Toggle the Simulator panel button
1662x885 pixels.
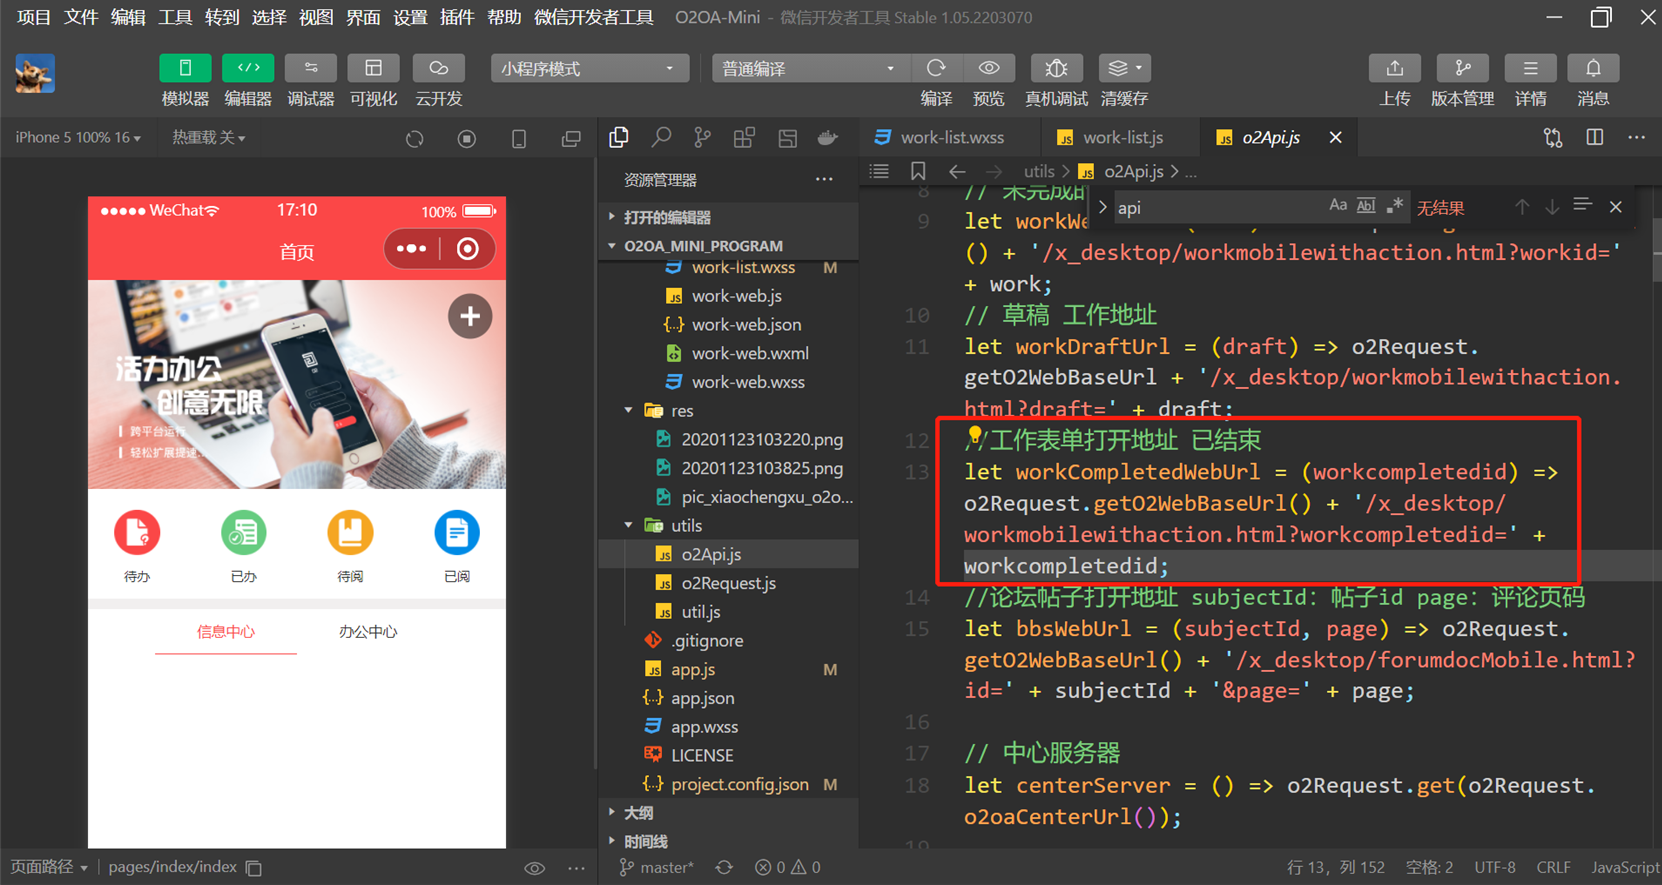click(185, 68)
